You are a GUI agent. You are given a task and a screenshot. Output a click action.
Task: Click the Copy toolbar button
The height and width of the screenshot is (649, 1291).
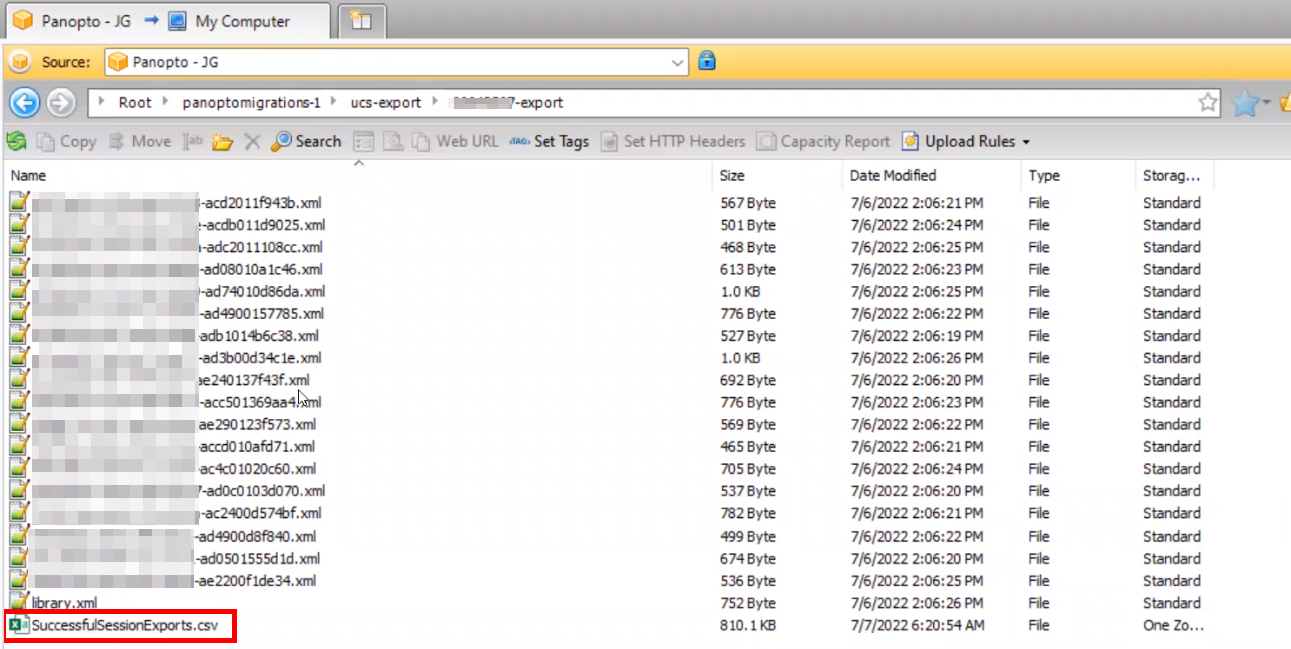pos(67,141)
